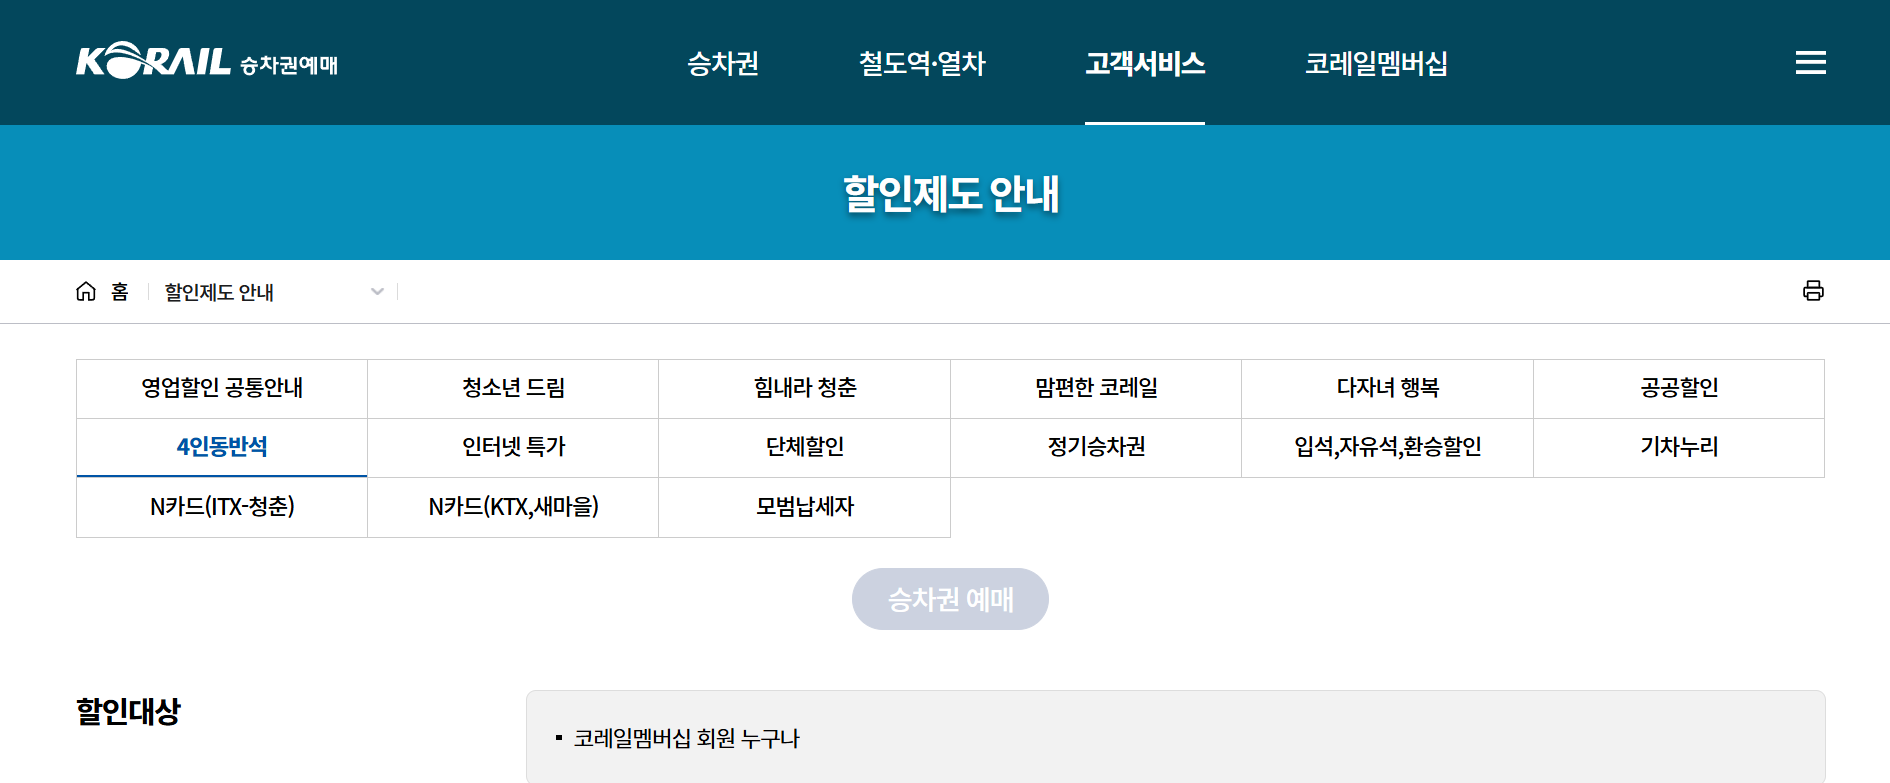Click the printer icon

coord(1813,291)
